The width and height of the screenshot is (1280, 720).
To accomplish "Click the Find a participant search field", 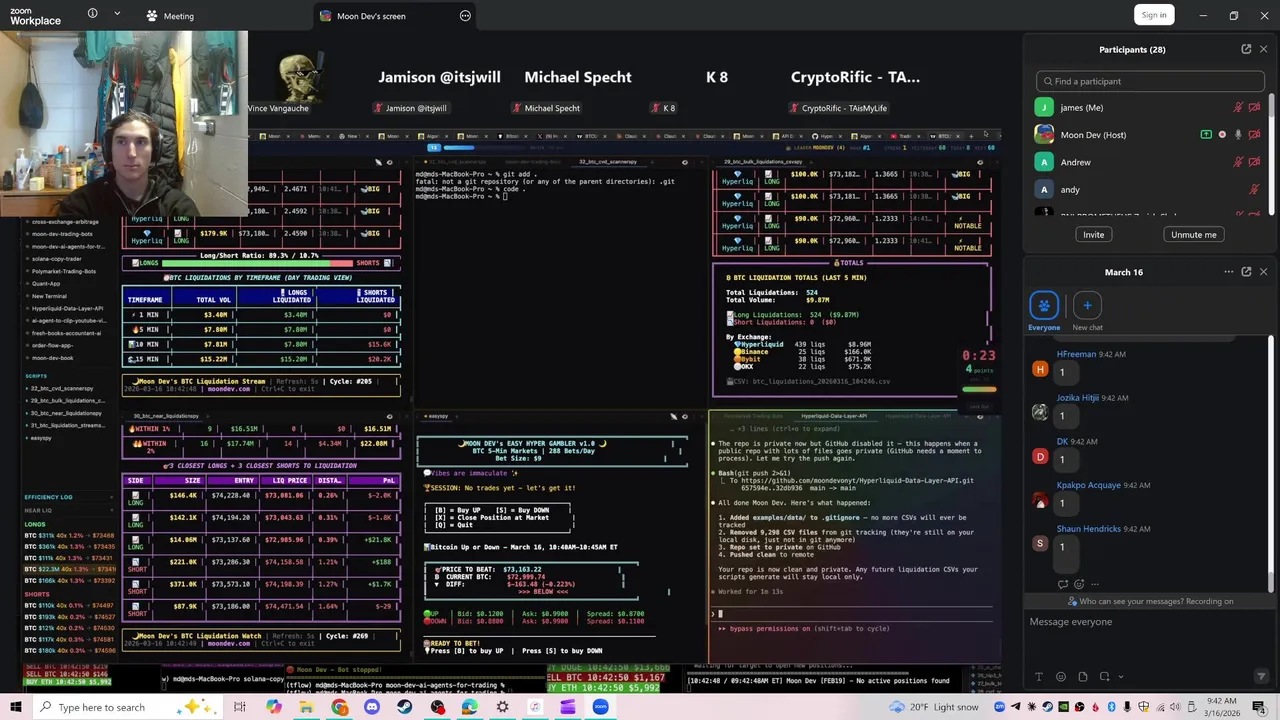I will tap(1150, 81).
